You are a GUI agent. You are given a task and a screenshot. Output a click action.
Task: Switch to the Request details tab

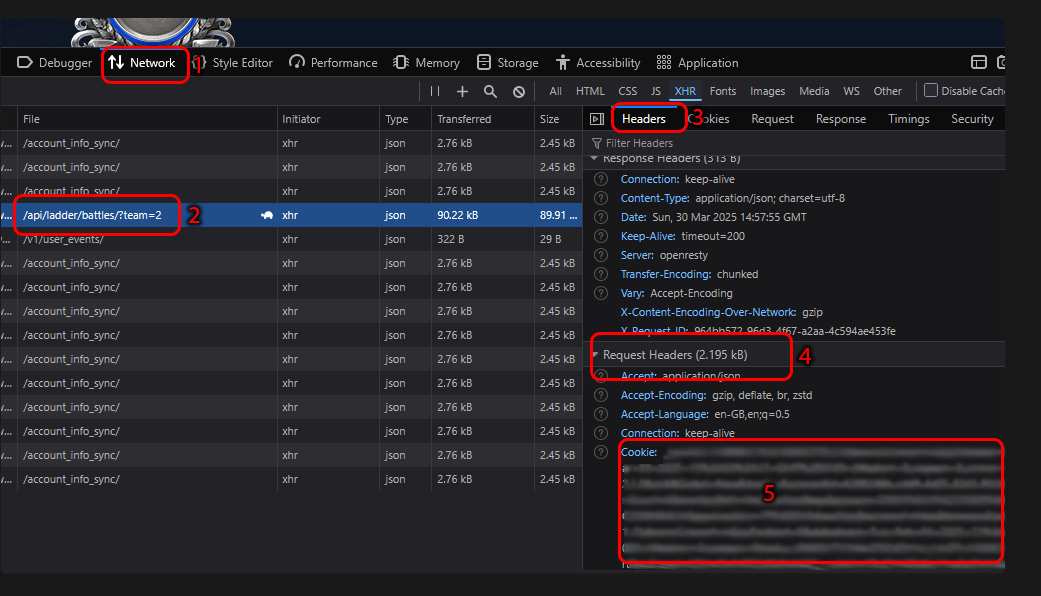tap(772, 119)
